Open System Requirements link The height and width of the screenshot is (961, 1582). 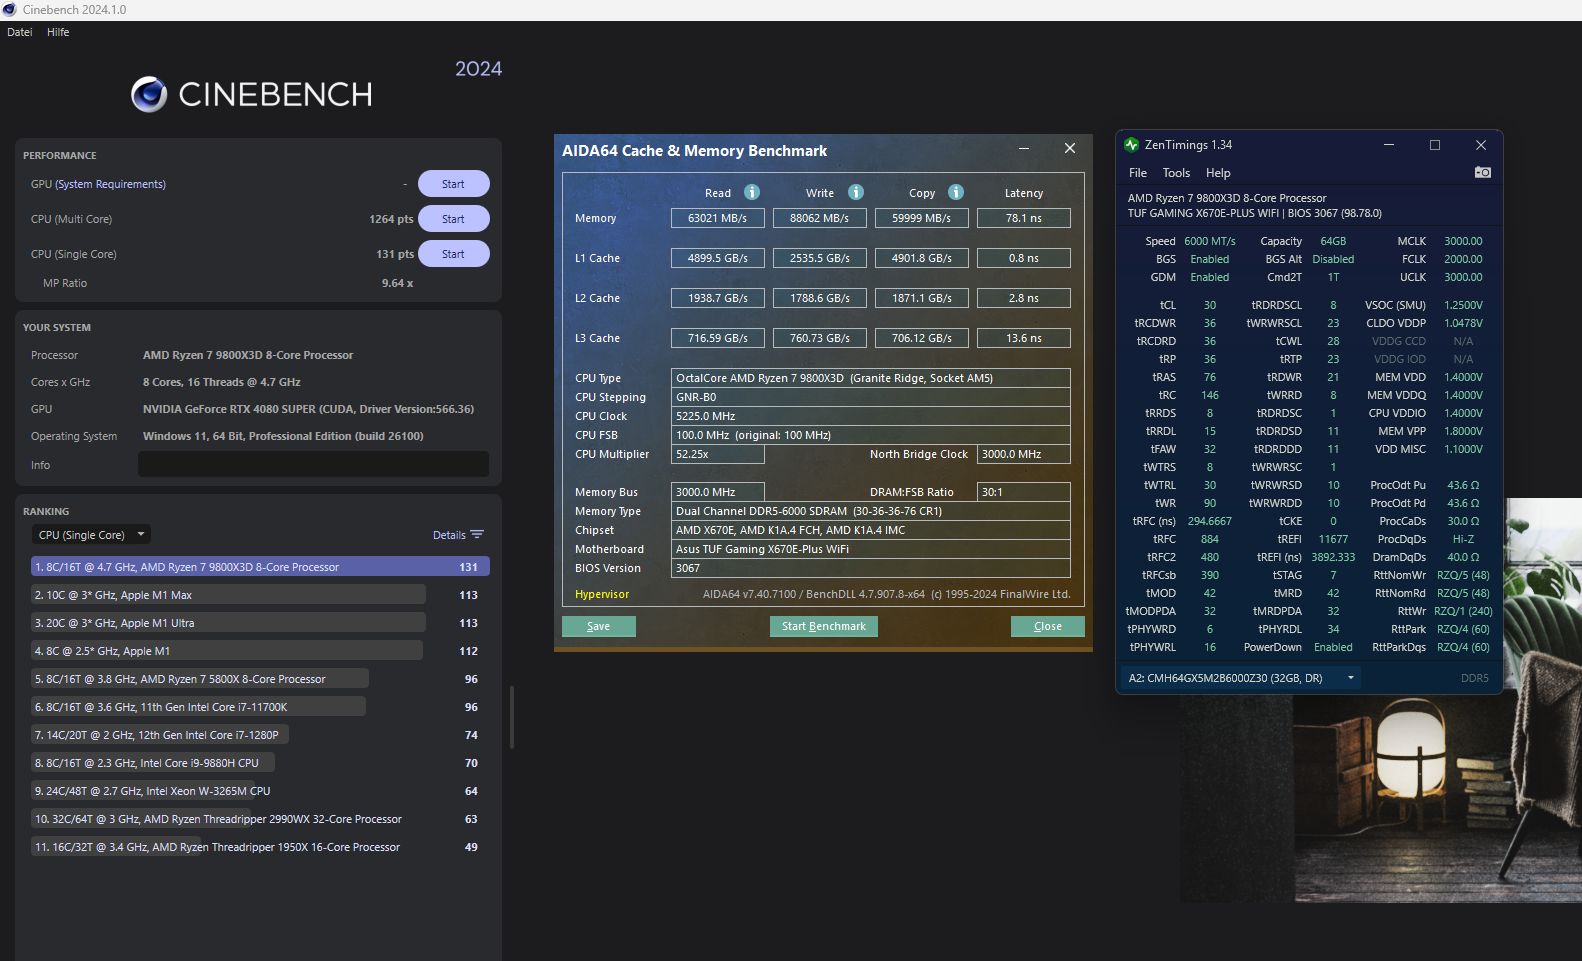(111, 184)
